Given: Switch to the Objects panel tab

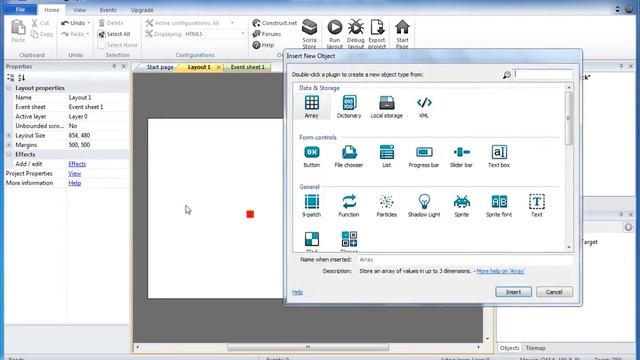Looking at the screenshot, I should tap(509, 348).
